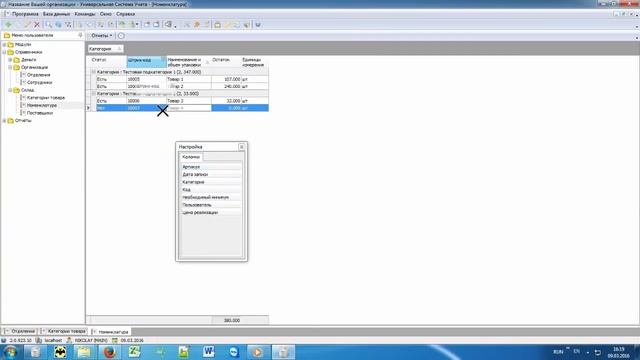Screen dimensions: 640x360
Task: Expand the Деньги folder node
Action: pos(10,60)
